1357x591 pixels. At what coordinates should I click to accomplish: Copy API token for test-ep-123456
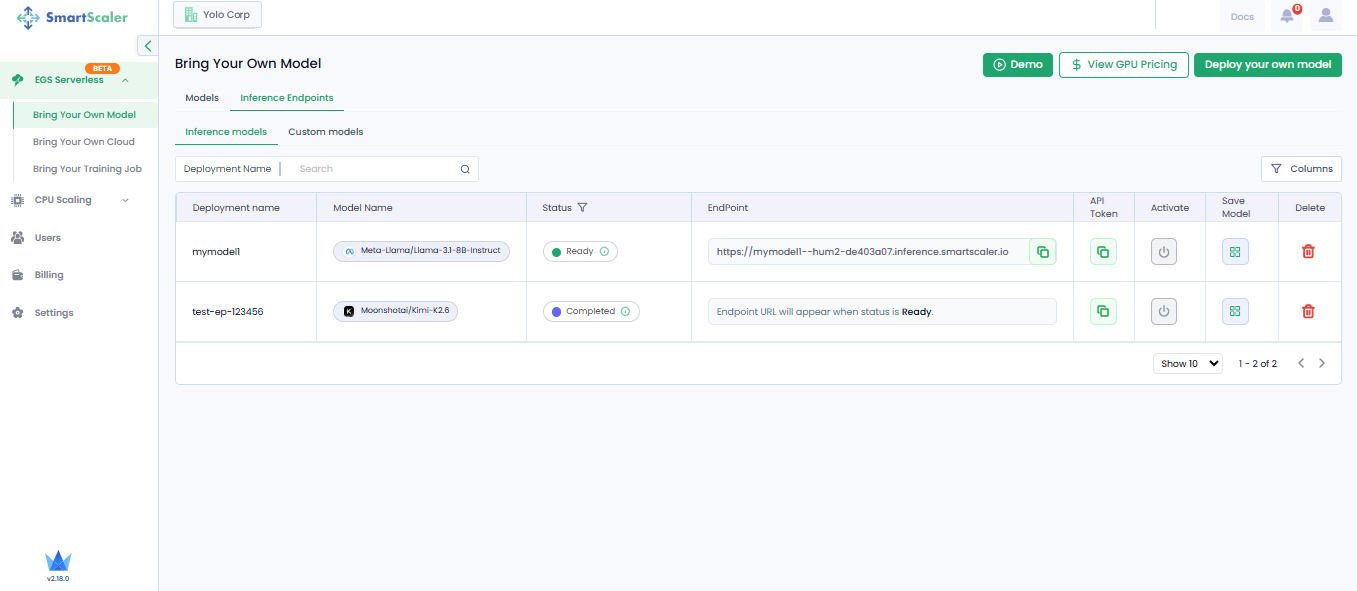point(1103,312)
